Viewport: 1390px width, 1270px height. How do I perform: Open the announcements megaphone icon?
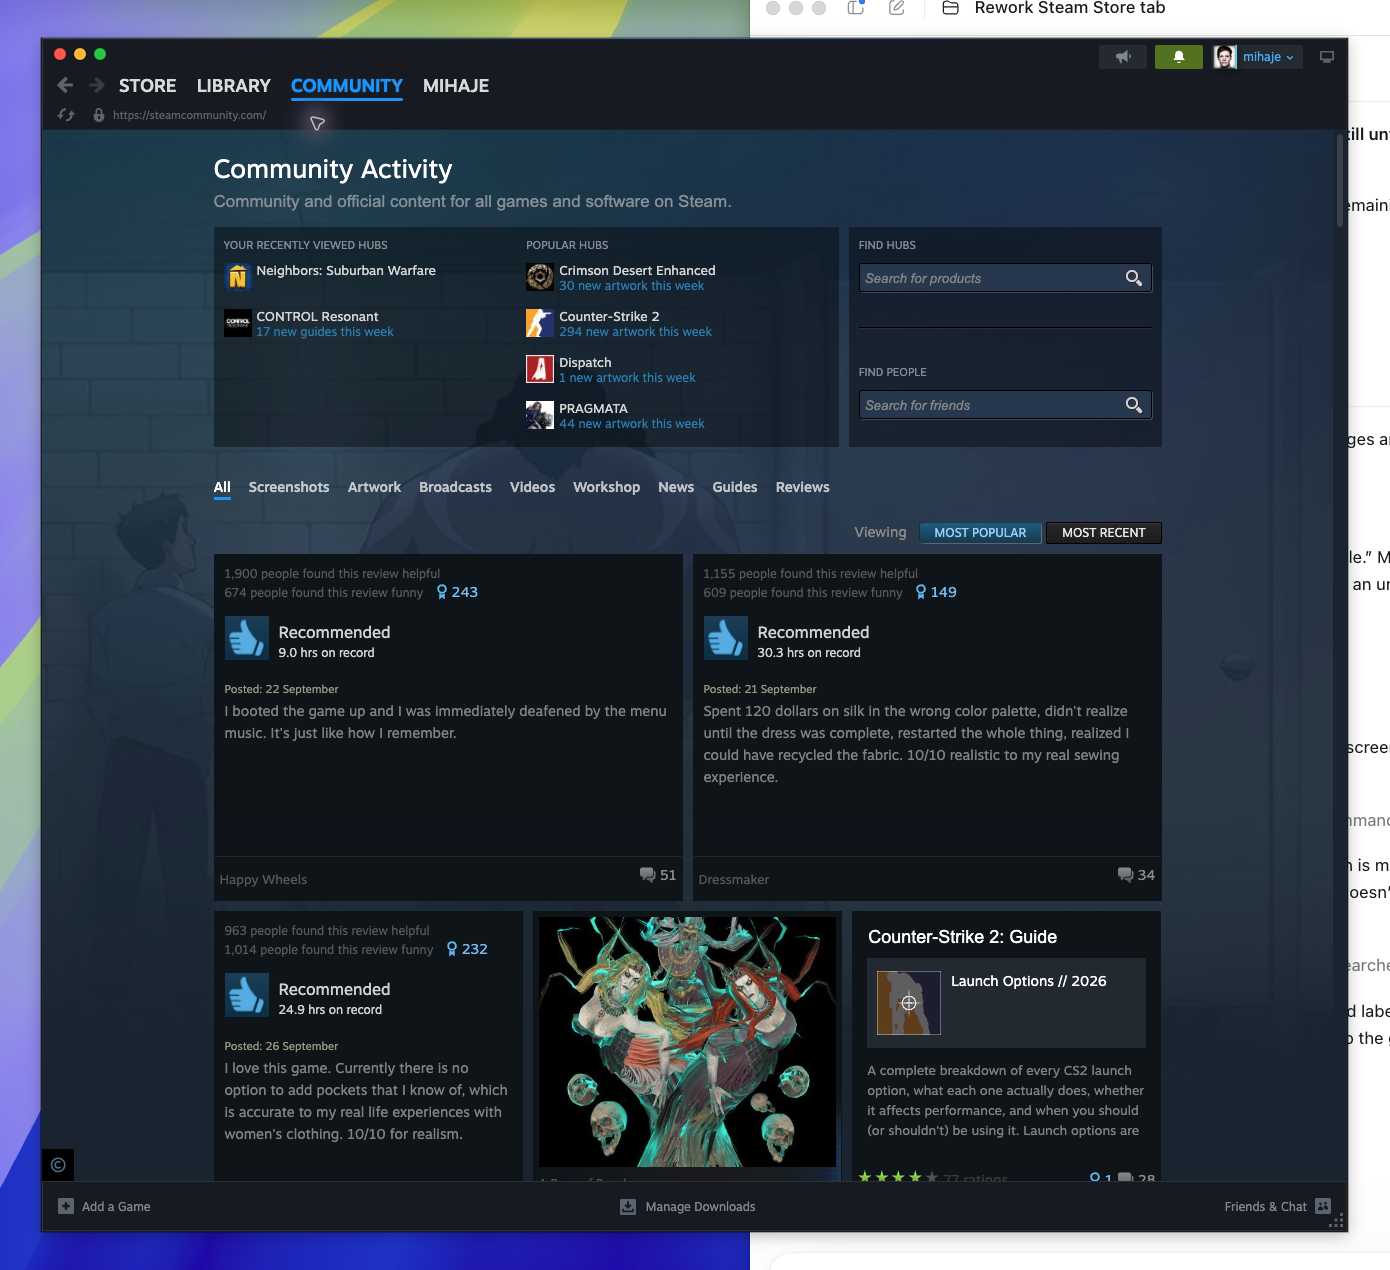[1123, 57]
